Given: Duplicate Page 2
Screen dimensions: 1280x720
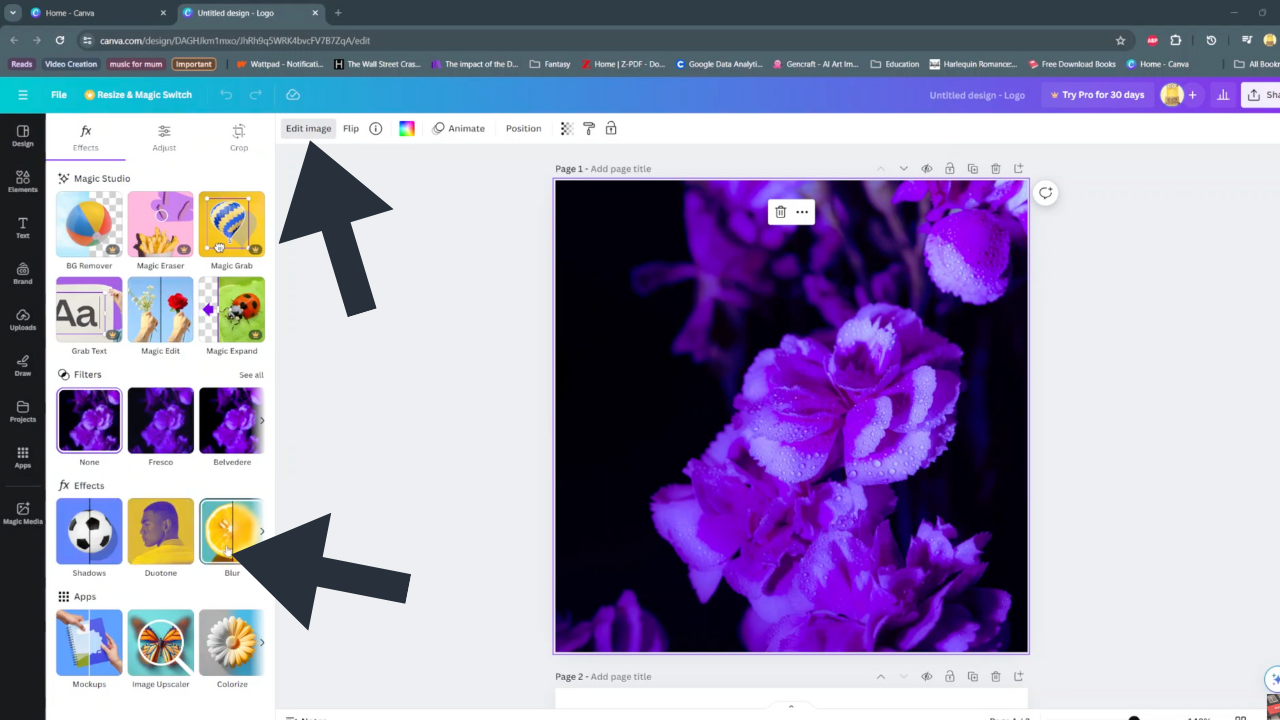Looking at the screenshot, I should coord(973,677).
